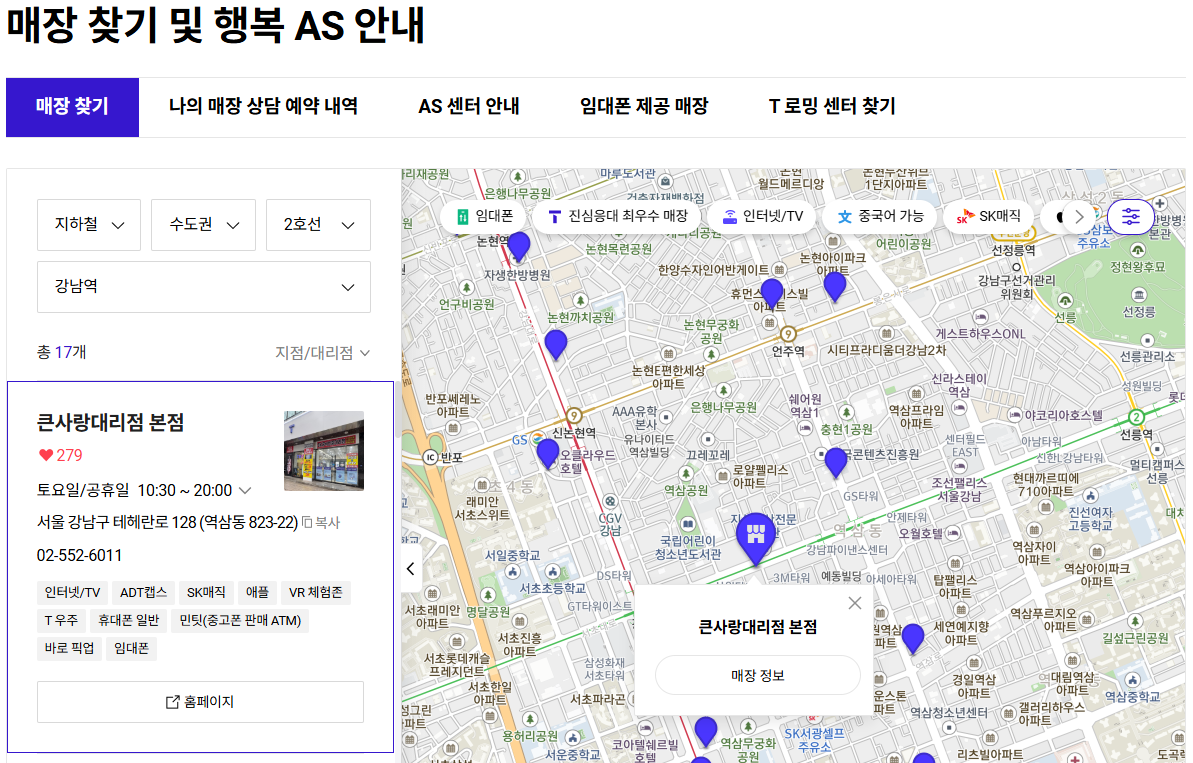
Task: Click the SK매직 tag in store card
Action: coord(206,593)
